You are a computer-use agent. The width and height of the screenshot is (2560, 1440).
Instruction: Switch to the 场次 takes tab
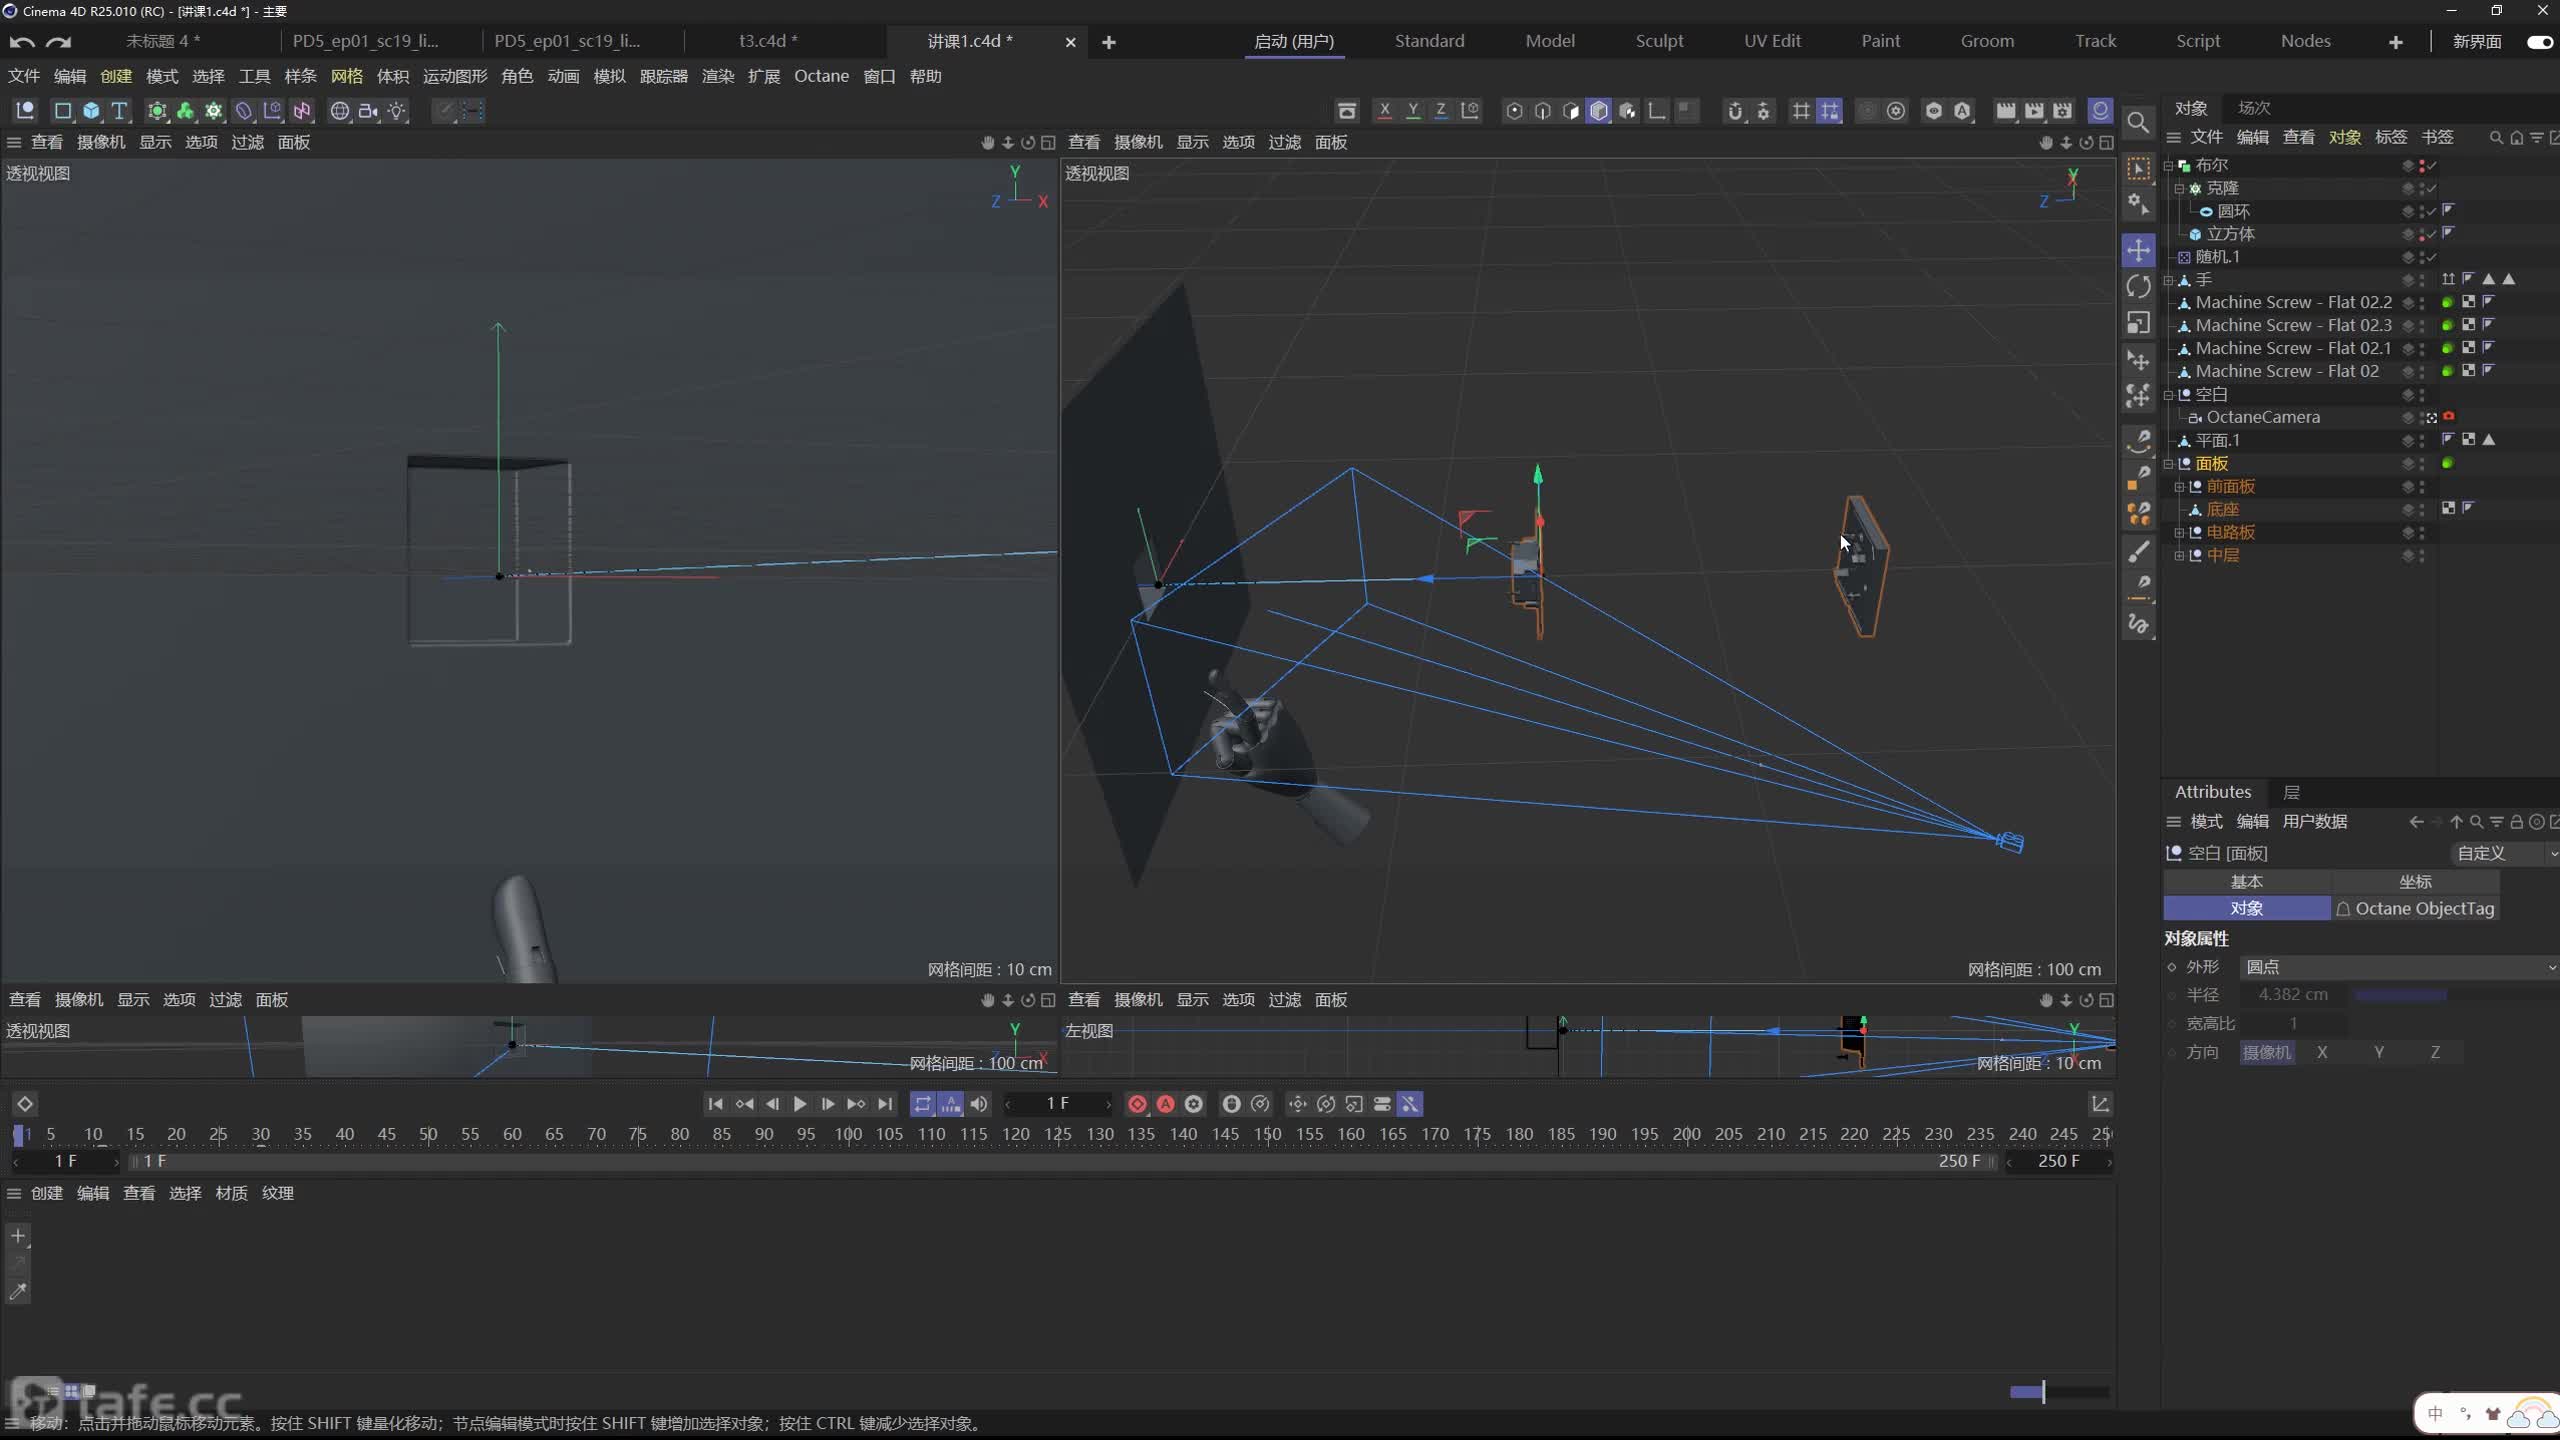tap(2254, 108)
